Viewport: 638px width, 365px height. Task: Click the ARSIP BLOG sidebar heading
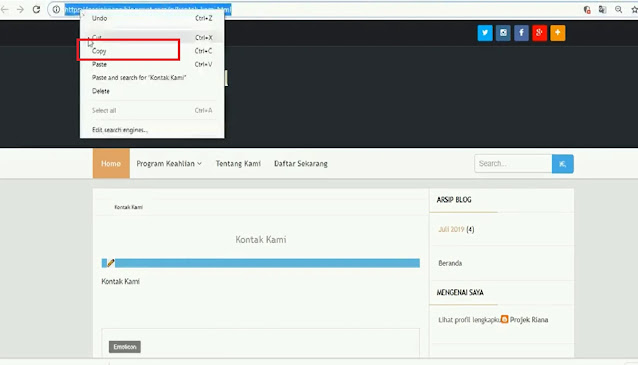pos(454,200)
